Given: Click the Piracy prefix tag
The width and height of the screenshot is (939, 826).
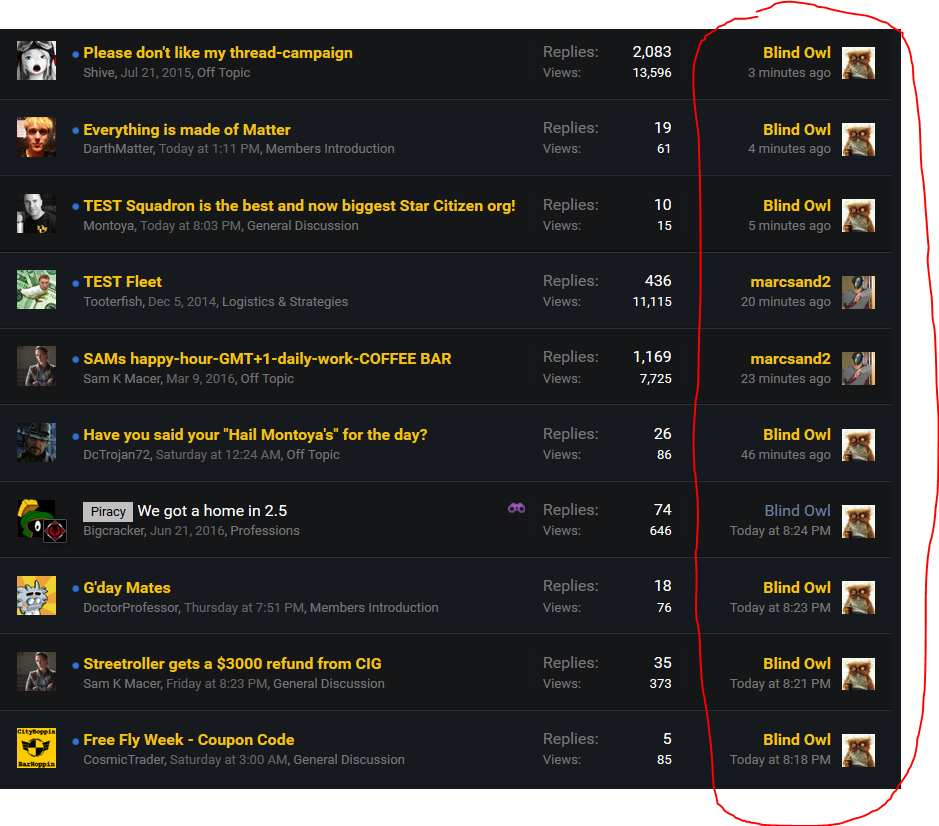Looking at the screenshot, I should point(108,512).
